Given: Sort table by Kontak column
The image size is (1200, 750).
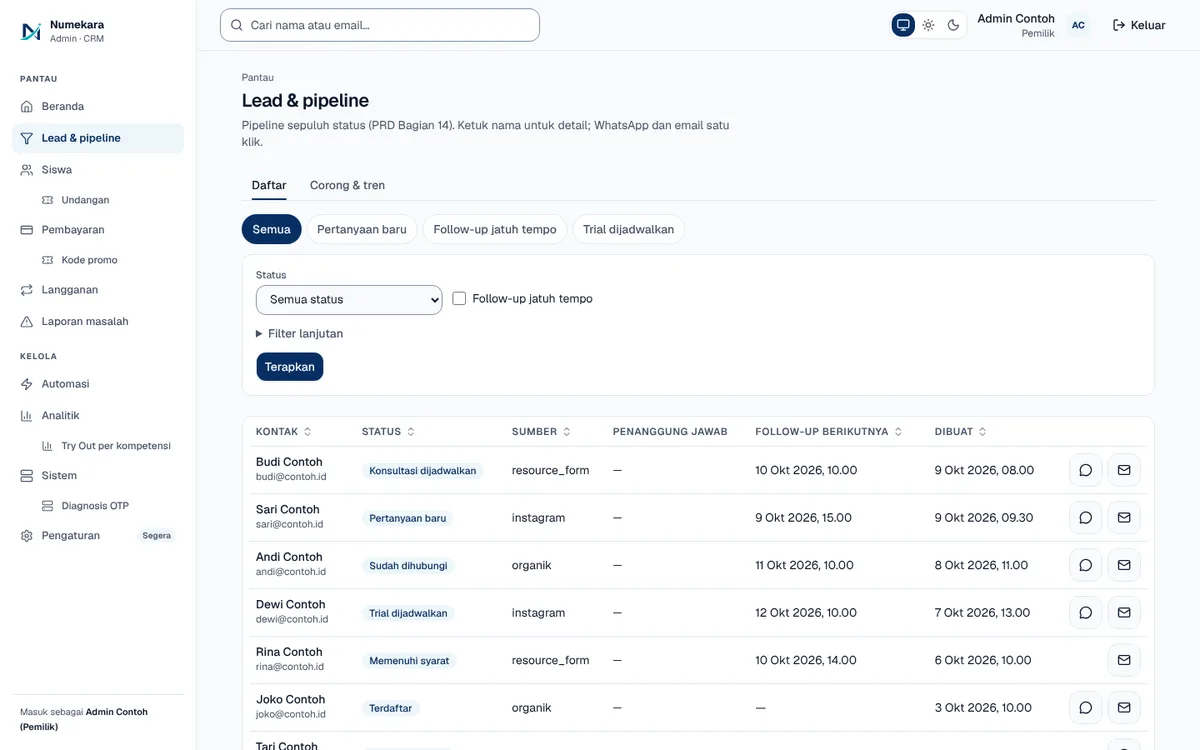Looking at the screenshot, I should tap(284, 432).
